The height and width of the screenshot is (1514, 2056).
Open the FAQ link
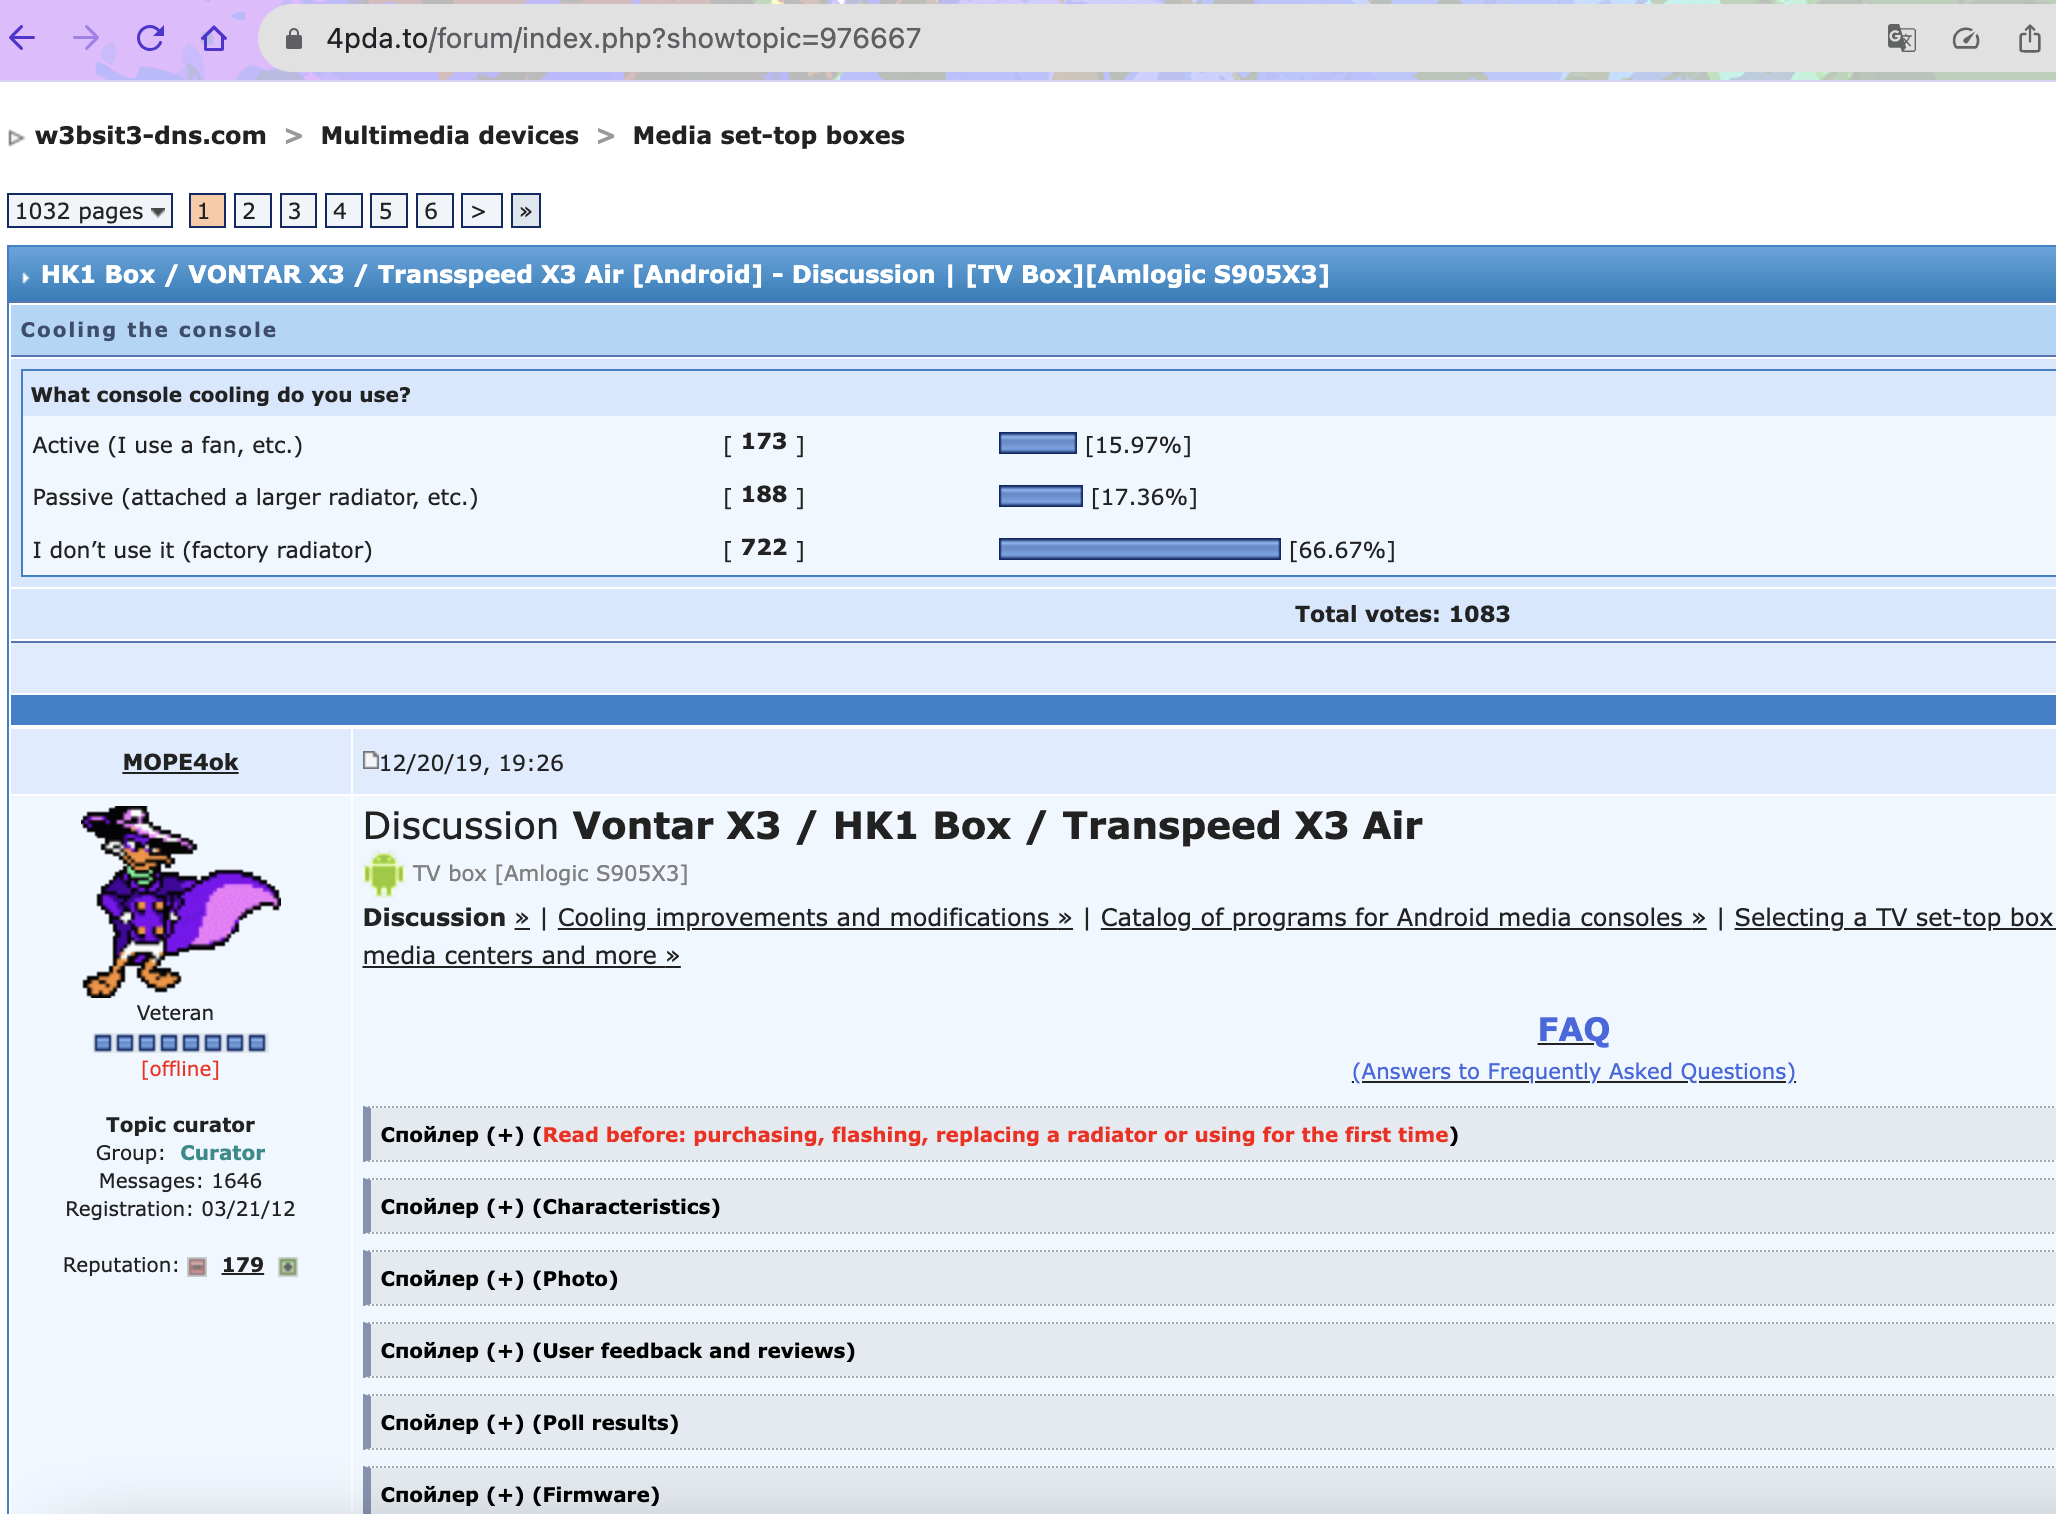tap(1573, 1029)
